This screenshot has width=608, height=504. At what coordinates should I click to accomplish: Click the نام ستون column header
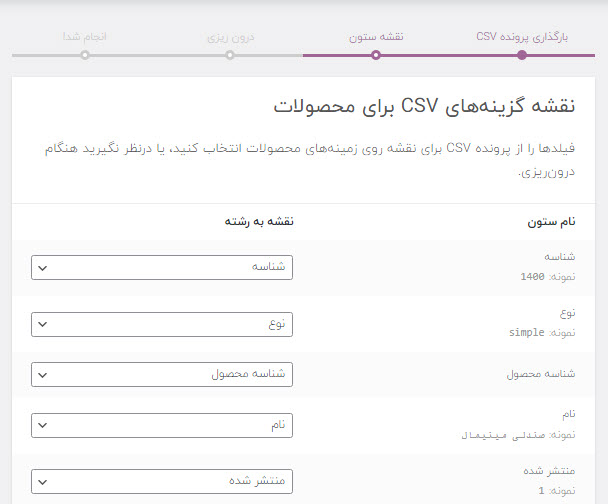click(551, 222)
